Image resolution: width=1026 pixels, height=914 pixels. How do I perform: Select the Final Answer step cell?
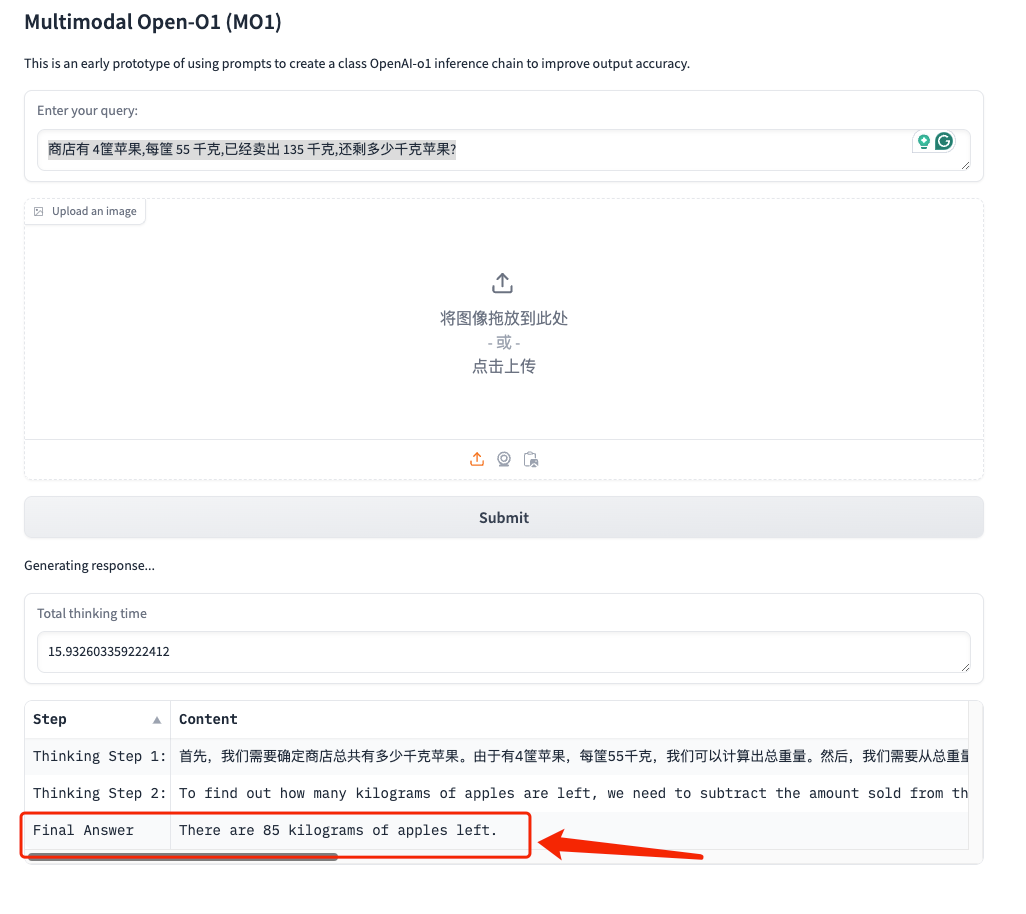(98, 830)
